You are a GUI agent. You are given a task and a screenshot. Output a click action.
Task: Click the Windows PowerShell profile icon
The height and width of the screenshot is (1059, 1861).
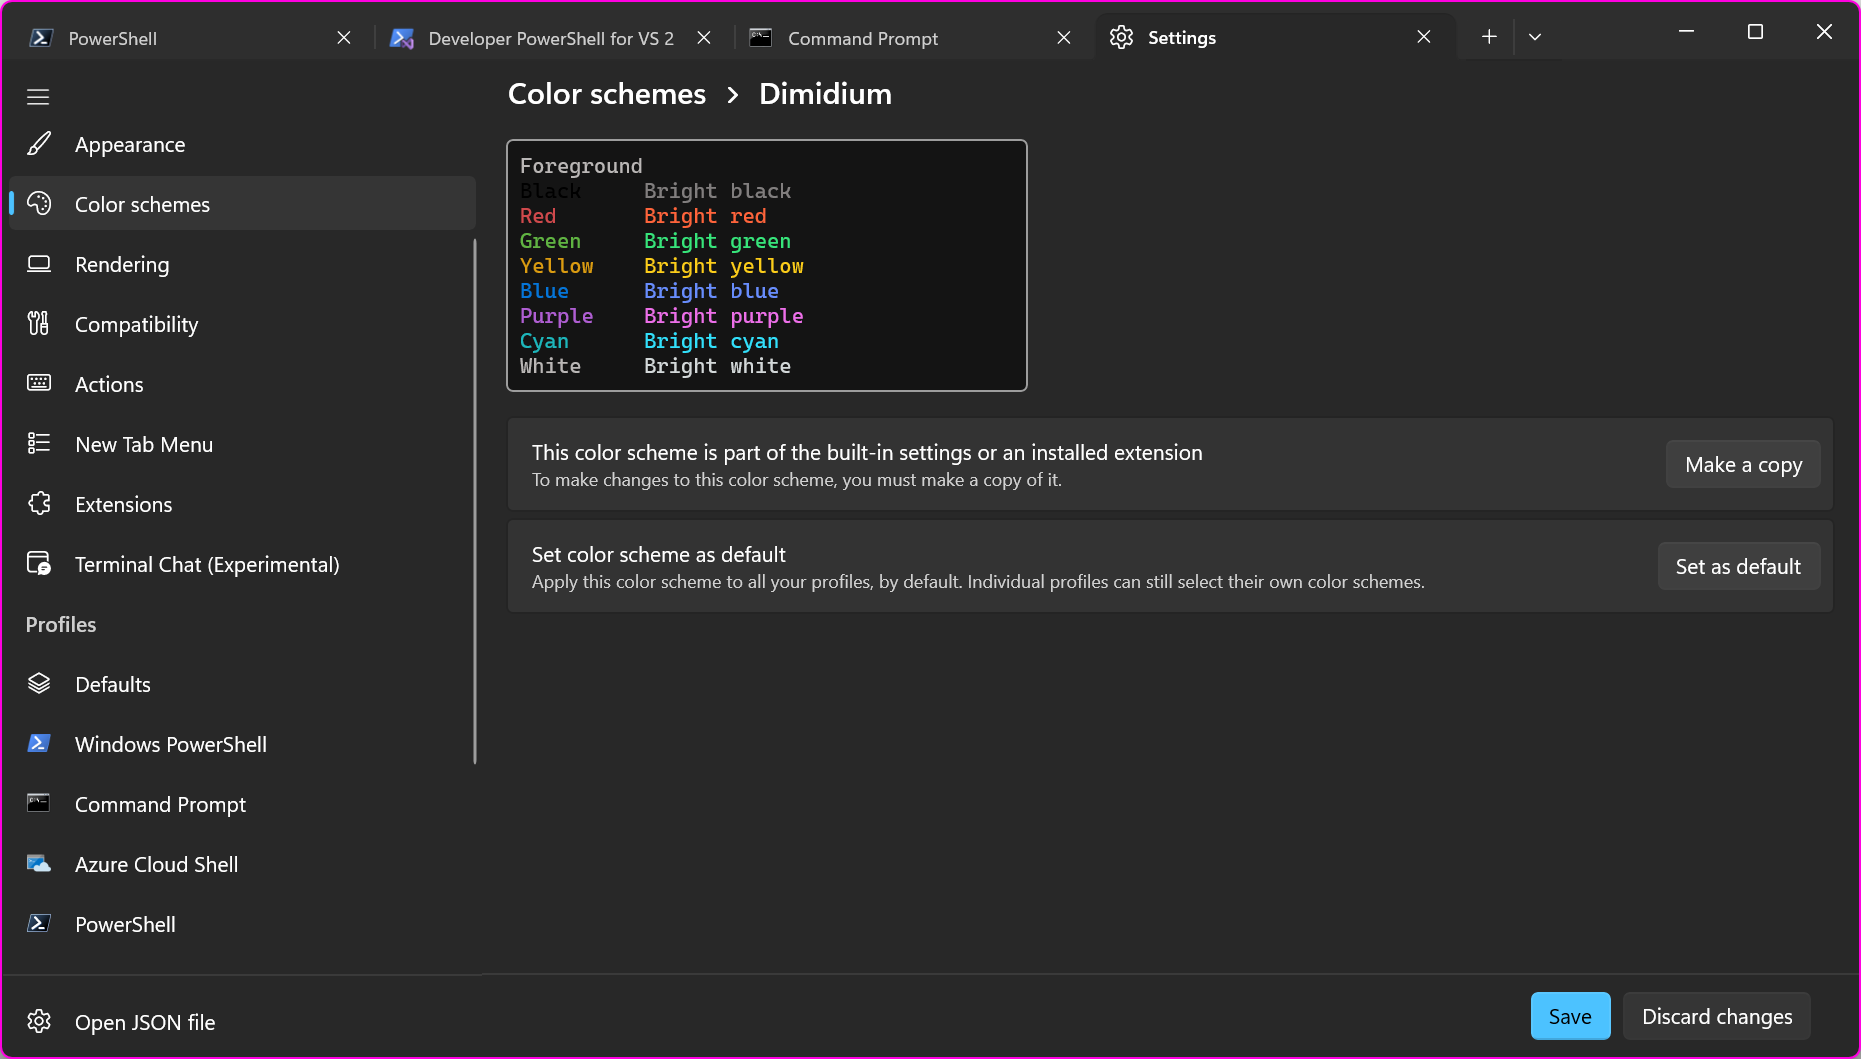click(39, 744)
